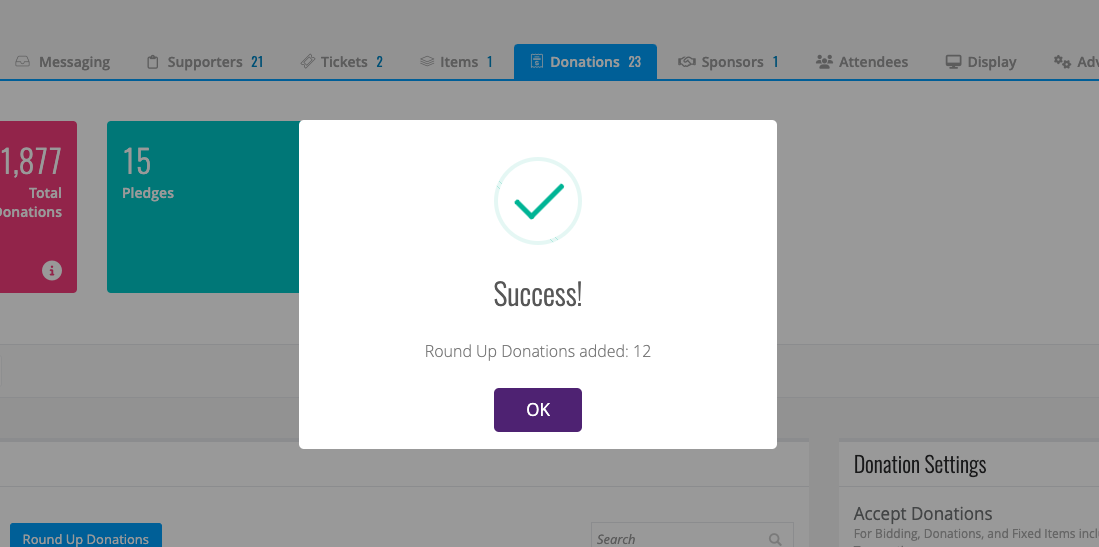Image resolution: width=1099 pixels, height=547 pixels.
Task: Click the Attendees people icon
Action: tap(824, 62)
